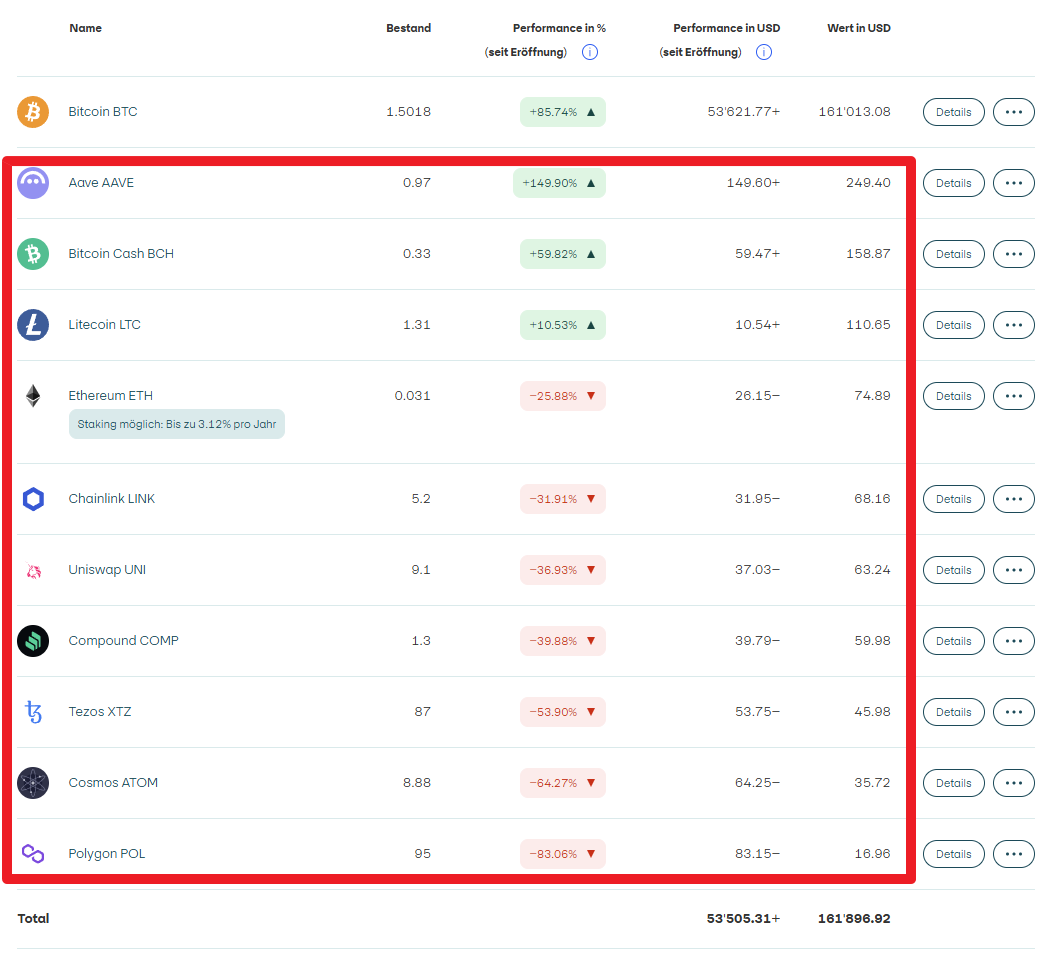Screen dimensions: 1057x962
Task: Click the Litecoin LTC icon
Action: [x=33, y=325]
